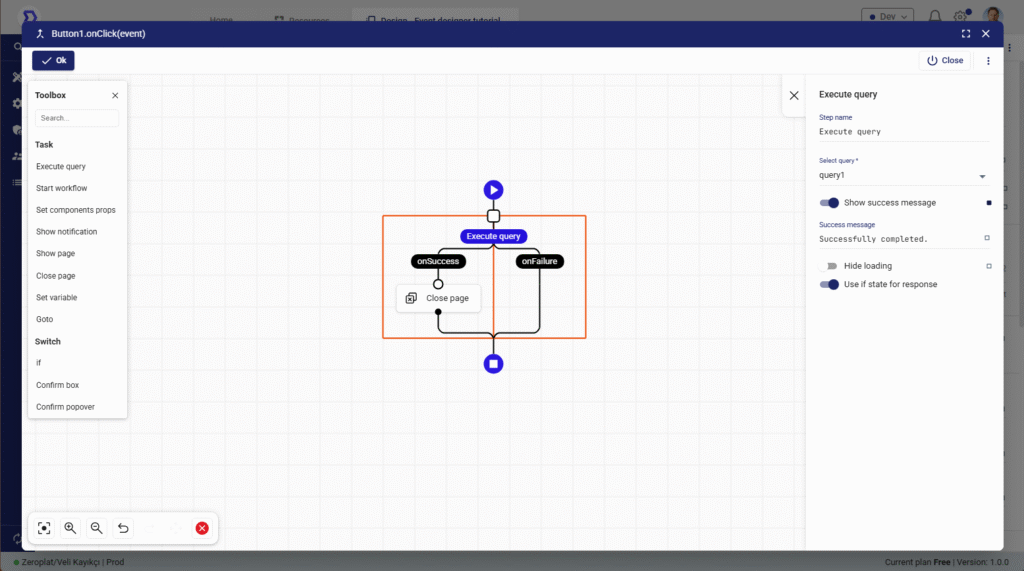Zoom in on the workflow canvas
The height and width of the screenshot is (571, 1024).
[70, 528]
